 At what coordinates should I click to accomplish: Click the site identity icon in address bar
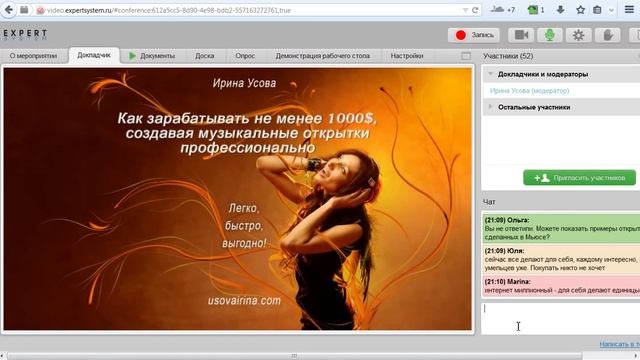coord(40,11)
